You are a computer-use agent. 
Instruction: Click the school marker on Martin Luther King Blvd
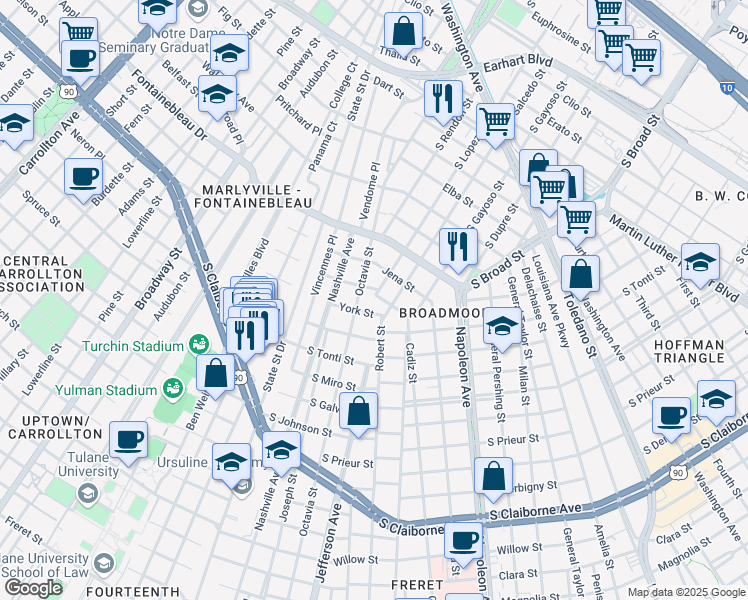700,265
